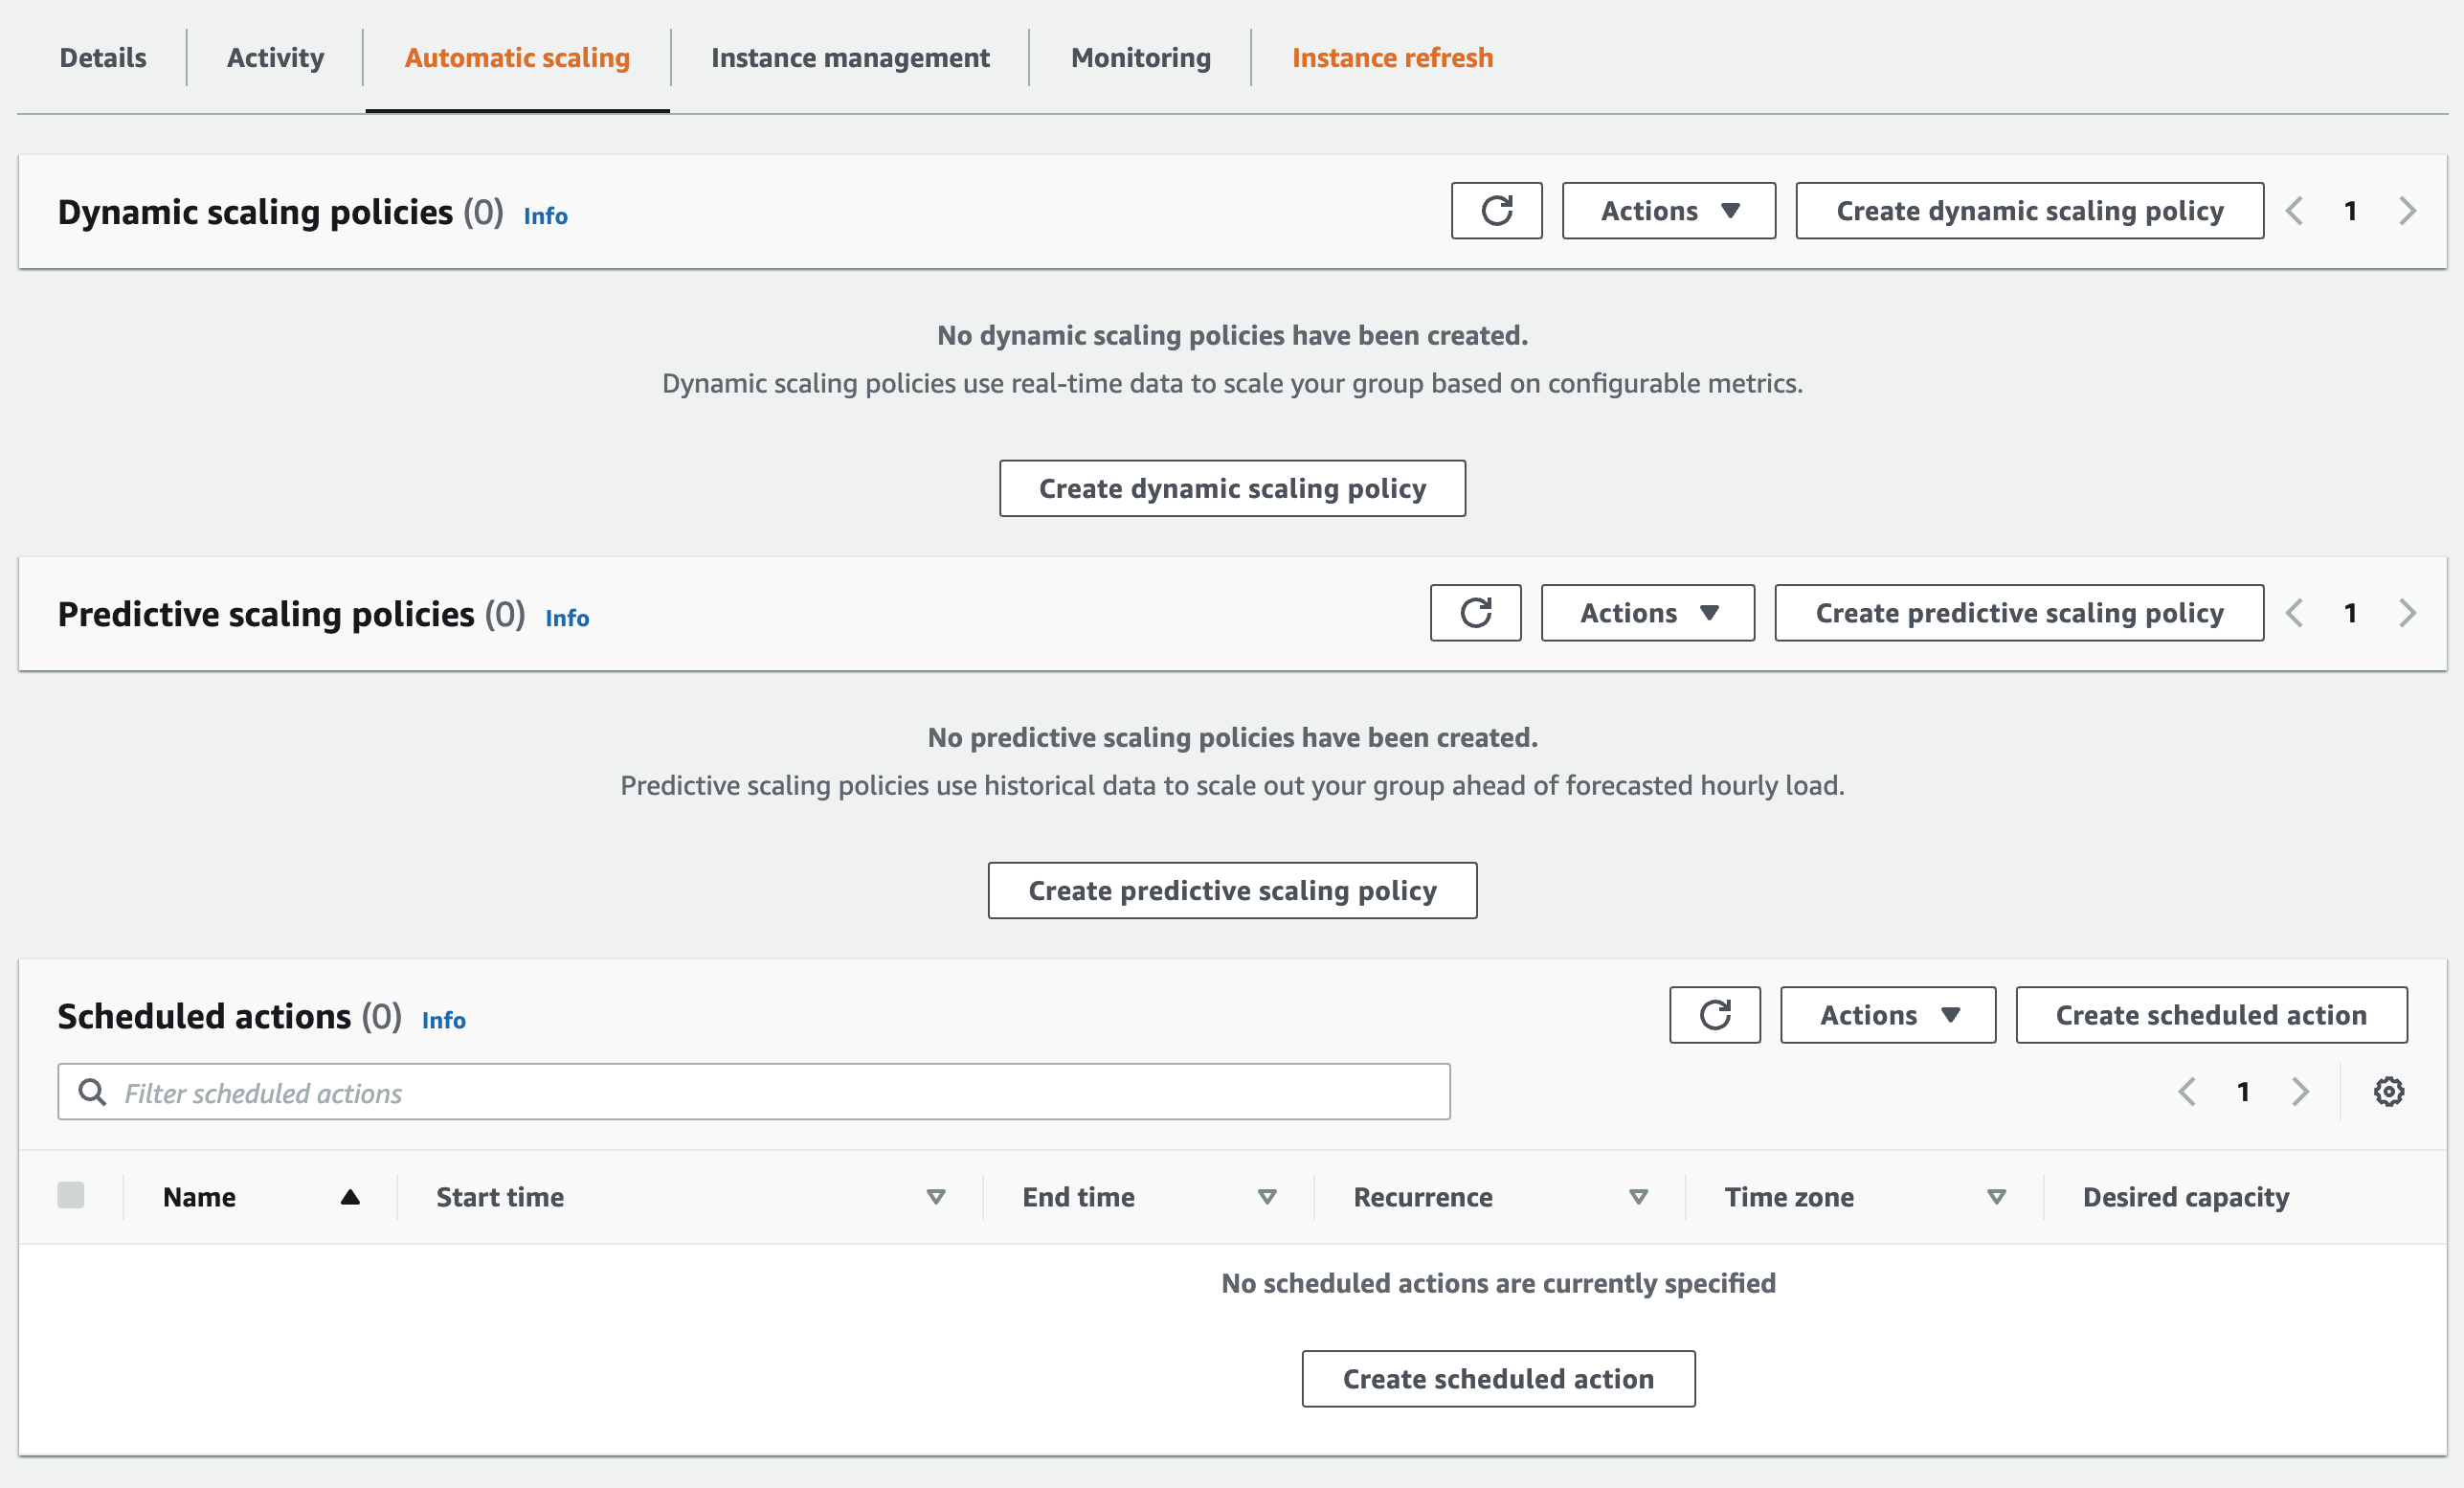
Task: Go to next page of dynamic scaling policies
Action: pos(2407,211)
